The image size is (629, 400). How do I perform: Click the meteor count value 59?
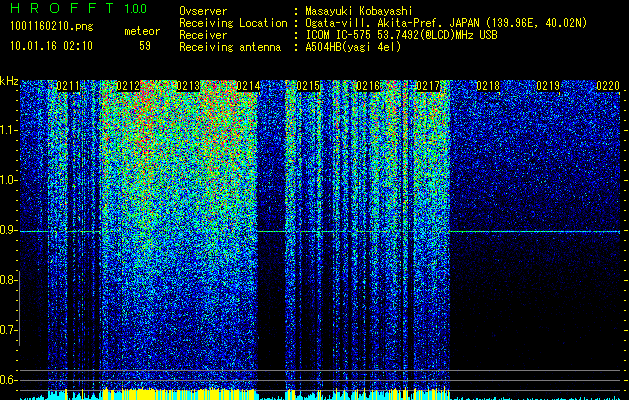coord(145,46)
